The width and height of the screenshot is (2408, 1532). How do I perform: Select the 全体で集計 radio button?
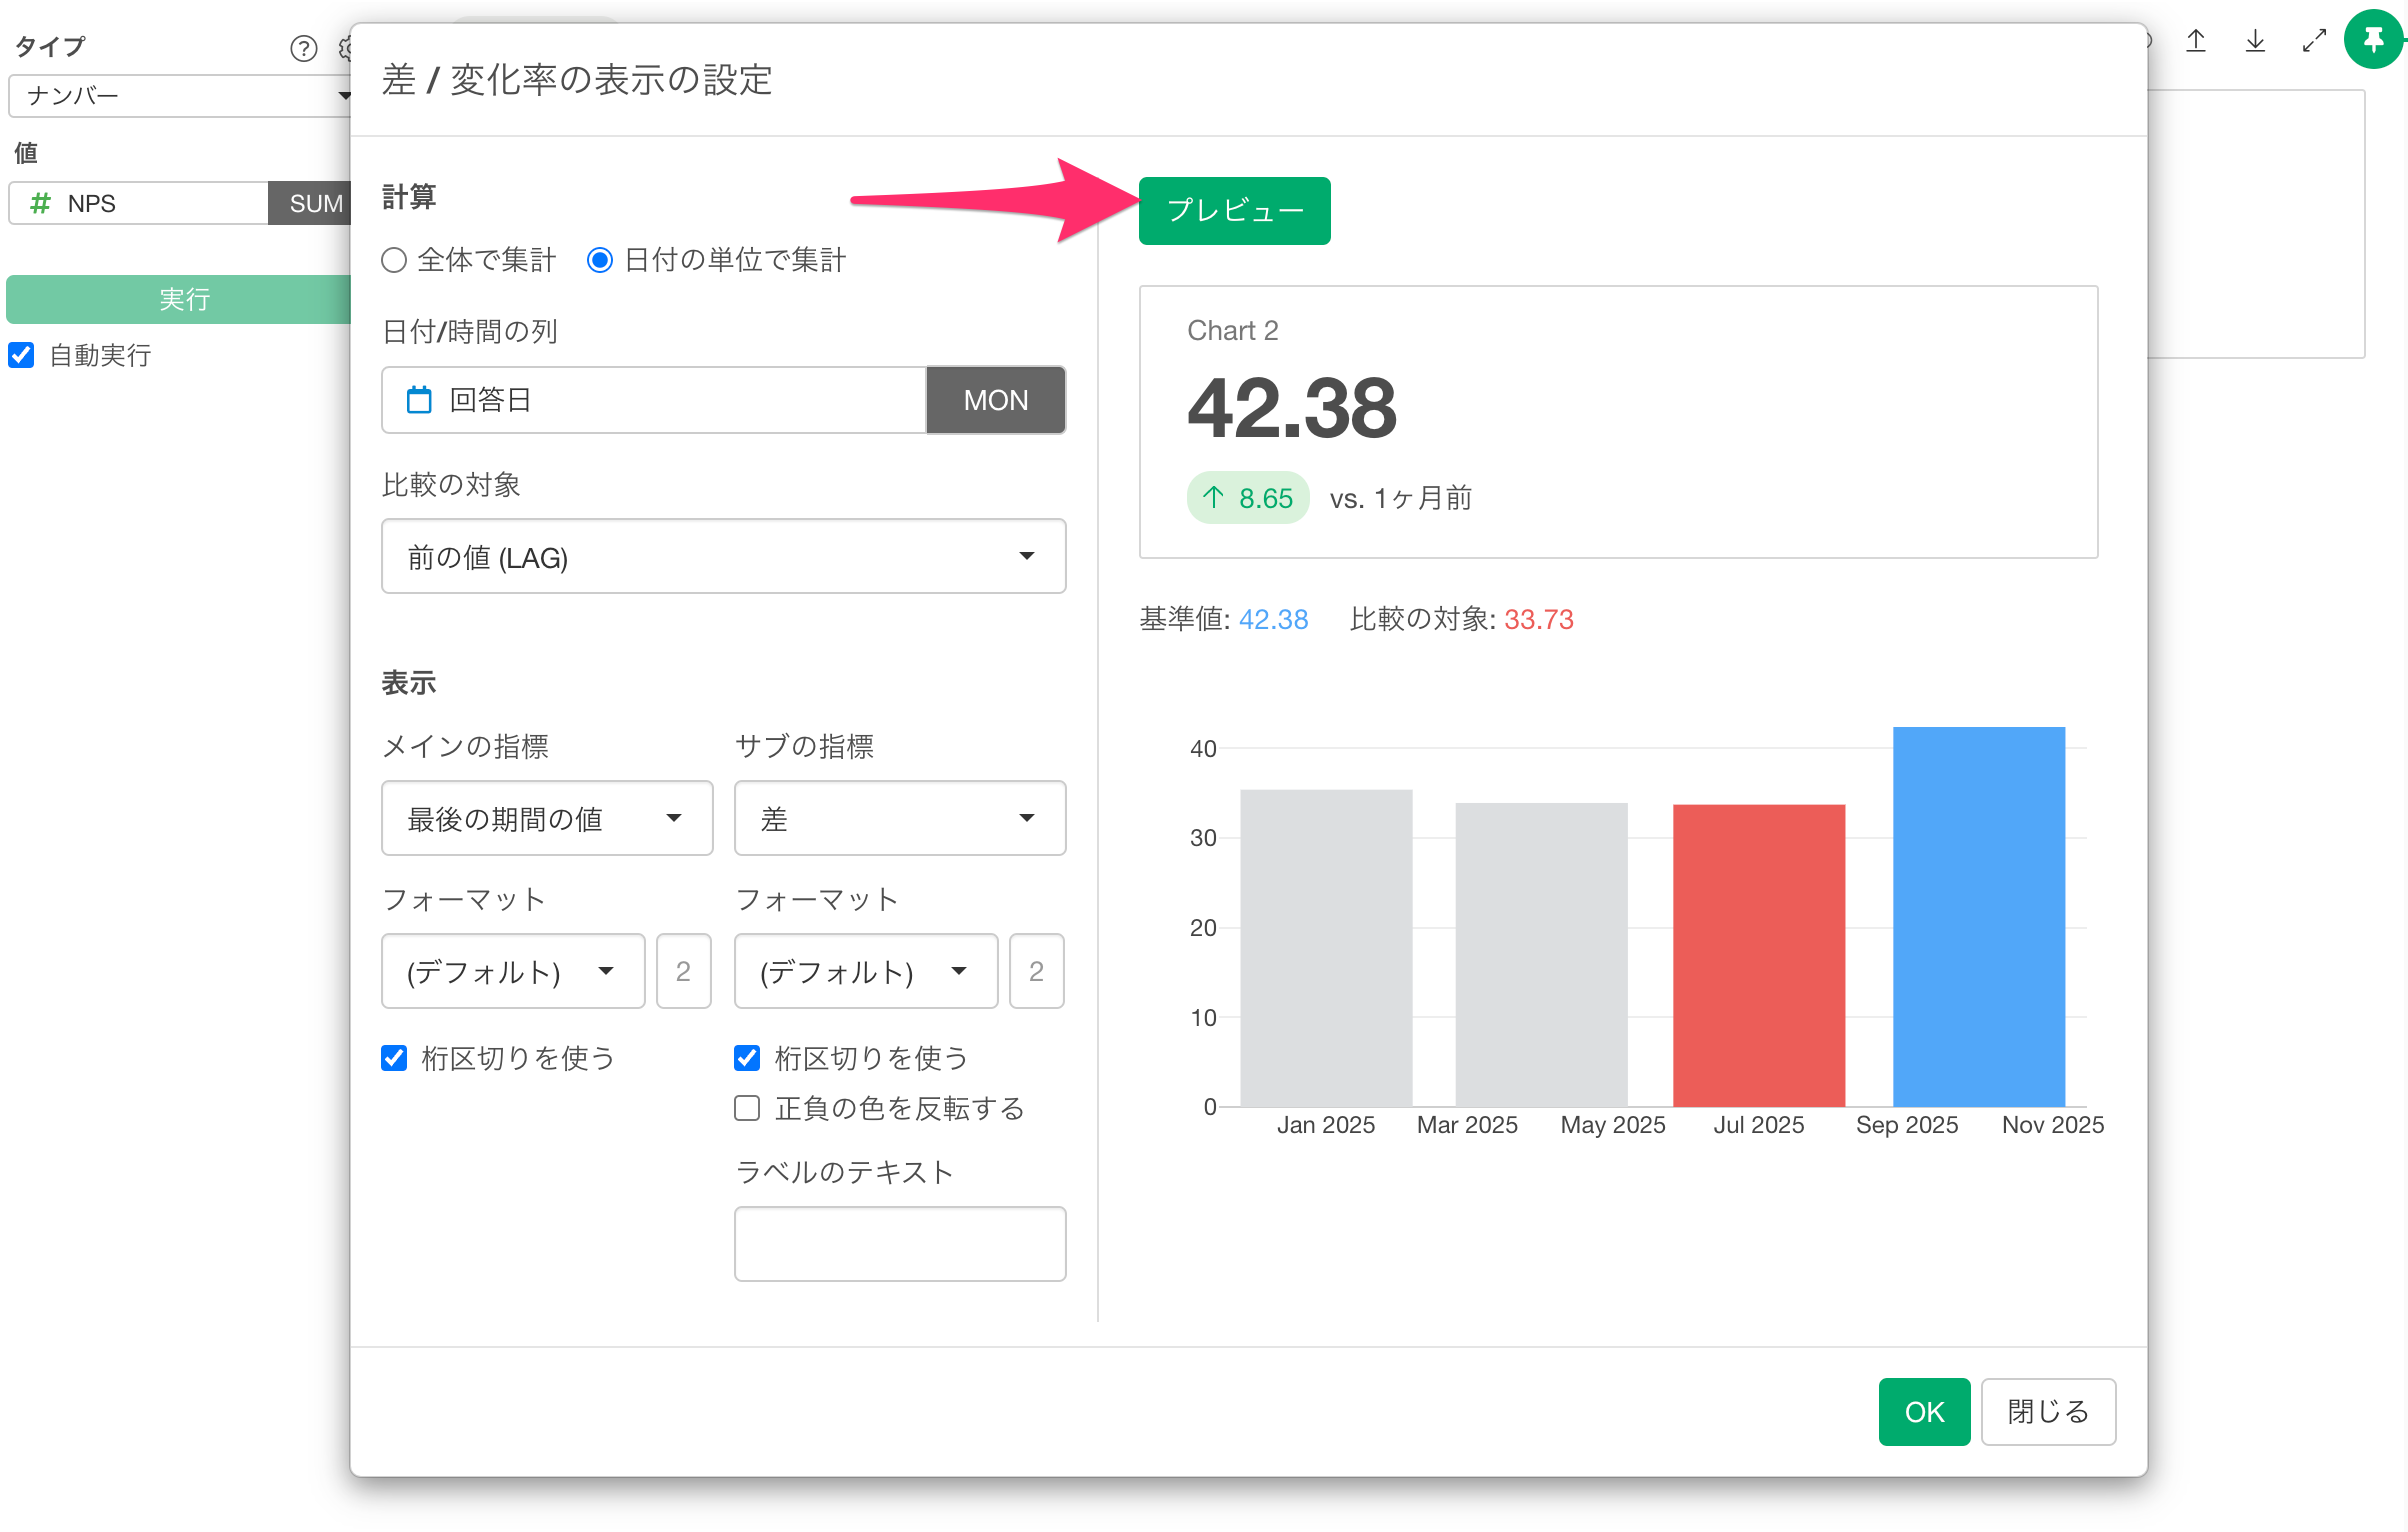pyautogui.click(x=394, y=260)
